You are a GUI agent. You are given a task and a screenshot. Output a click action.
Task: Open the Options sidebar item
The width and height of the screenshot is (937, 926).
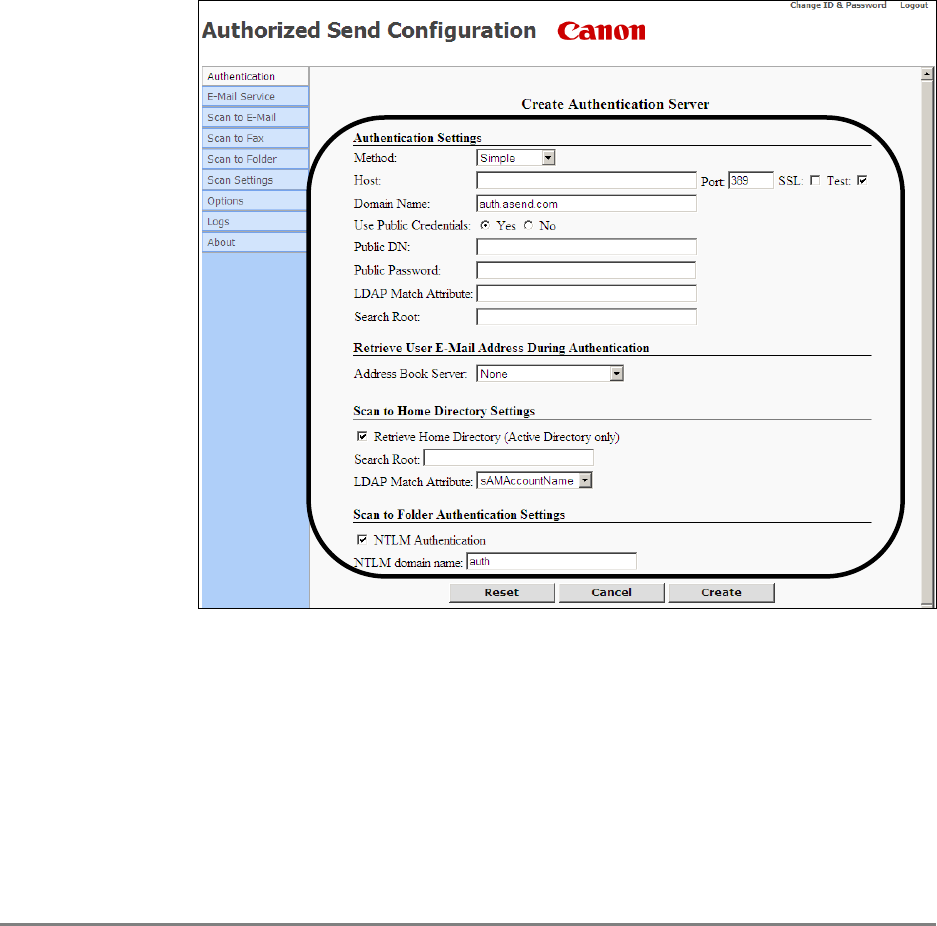click(x=255, y=201)
